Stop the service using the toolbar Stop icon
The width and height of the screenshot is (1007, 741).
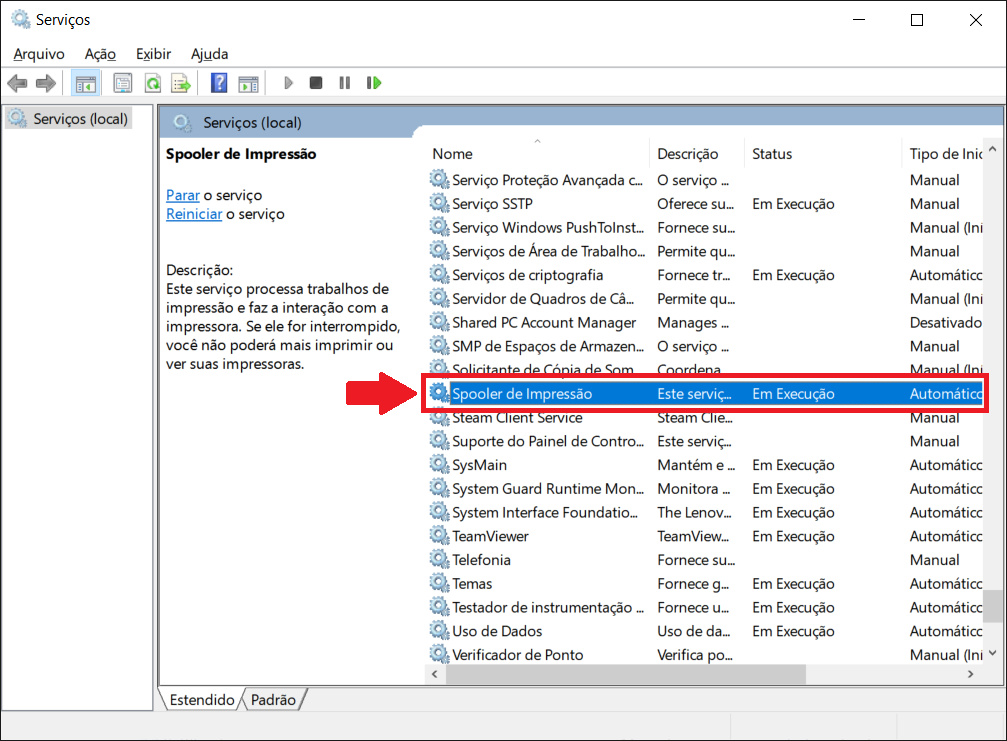(316, 83)
